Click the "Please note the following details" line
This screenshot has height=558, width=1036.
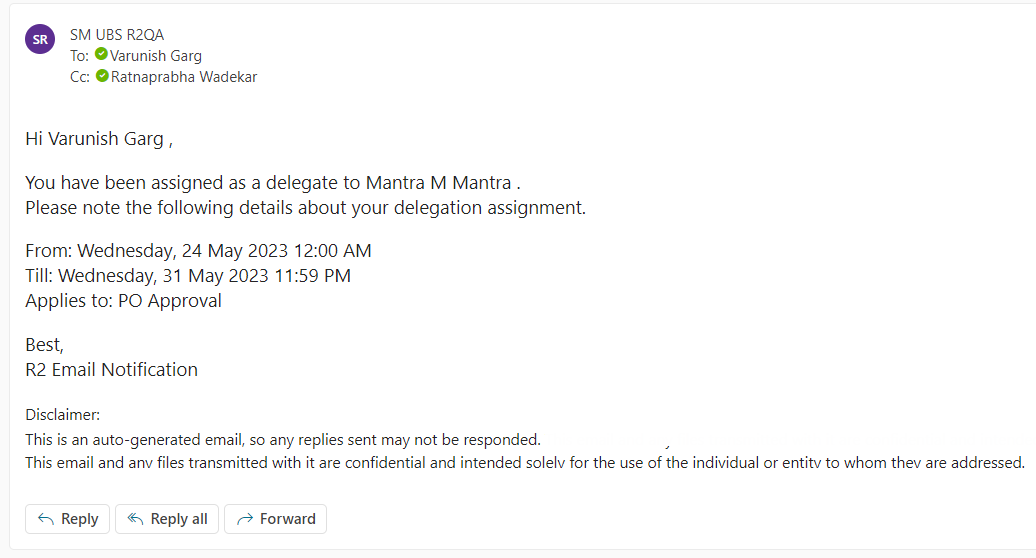click(x=305, y=208)
